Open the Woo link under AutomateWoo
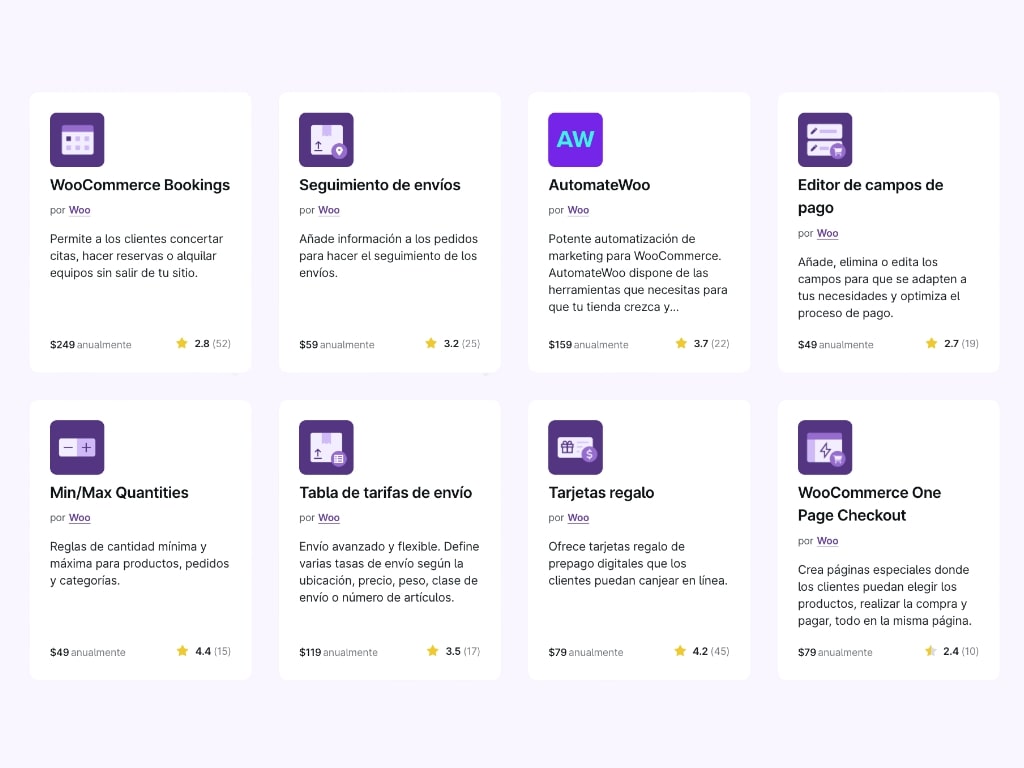 click(577, 210)
